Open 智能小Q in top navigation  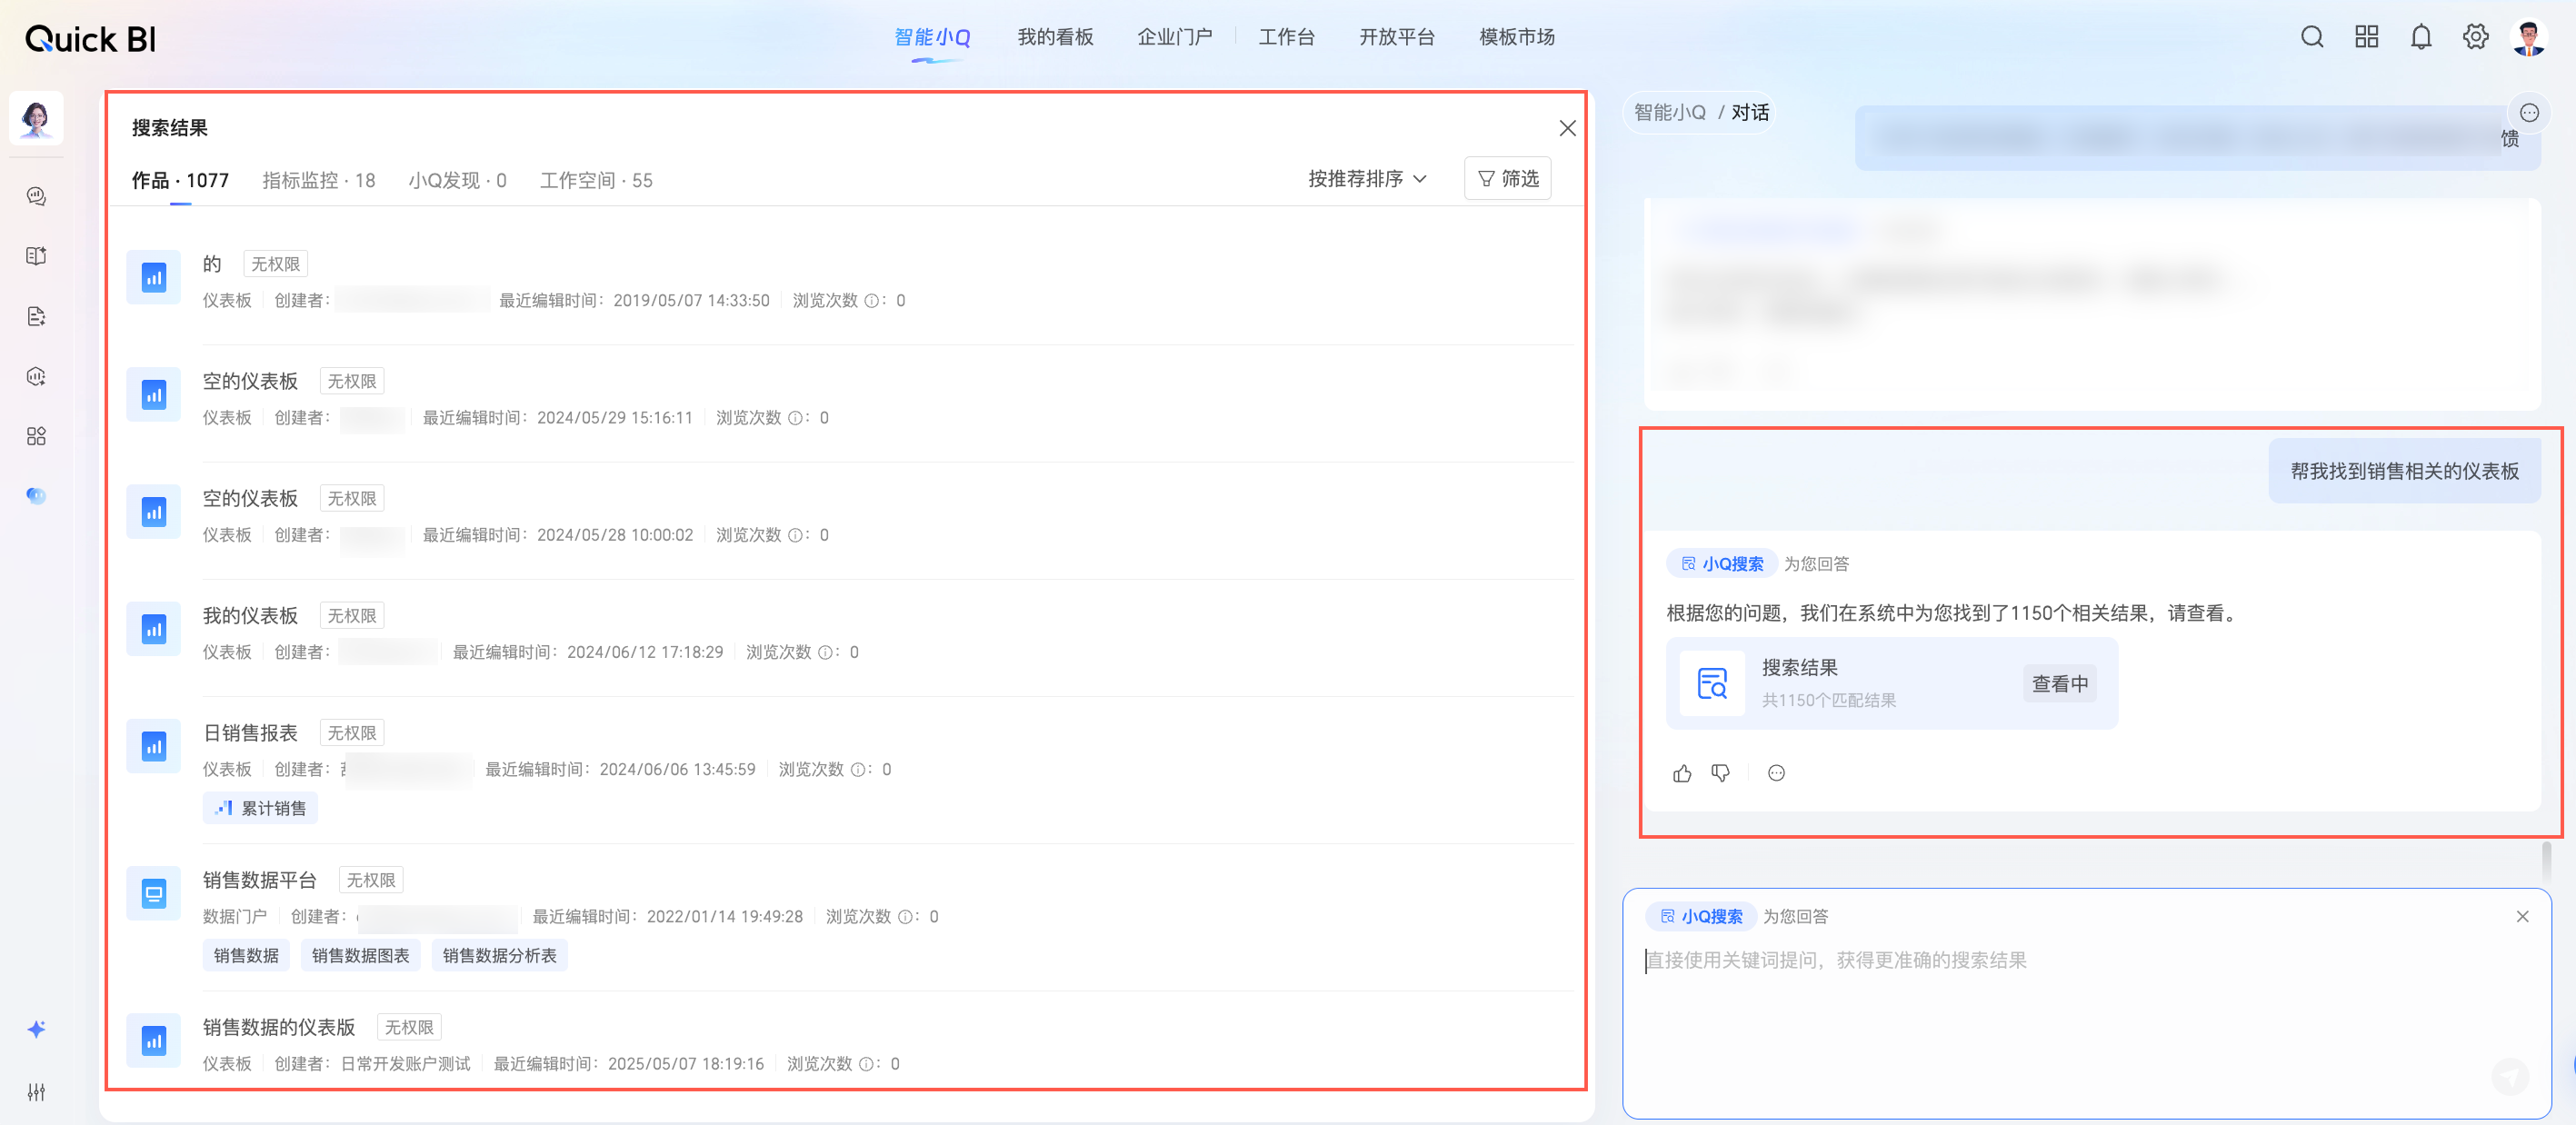pyautogui.click(x=932, y=37)
